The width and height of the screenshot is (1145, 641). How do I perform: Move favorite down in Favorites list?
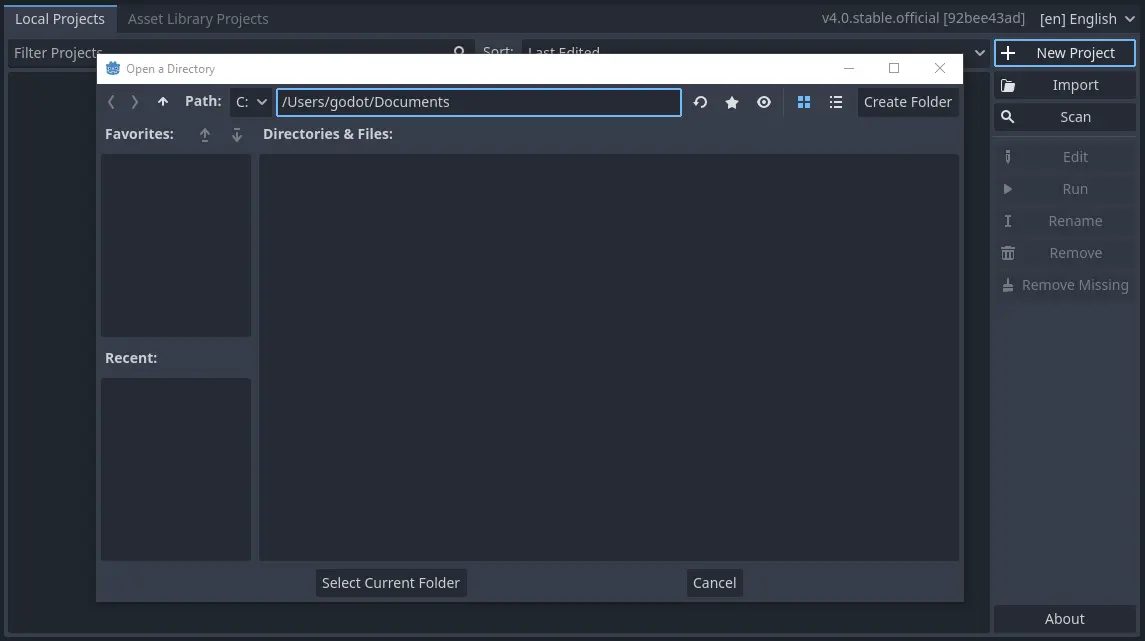[237, 134]
